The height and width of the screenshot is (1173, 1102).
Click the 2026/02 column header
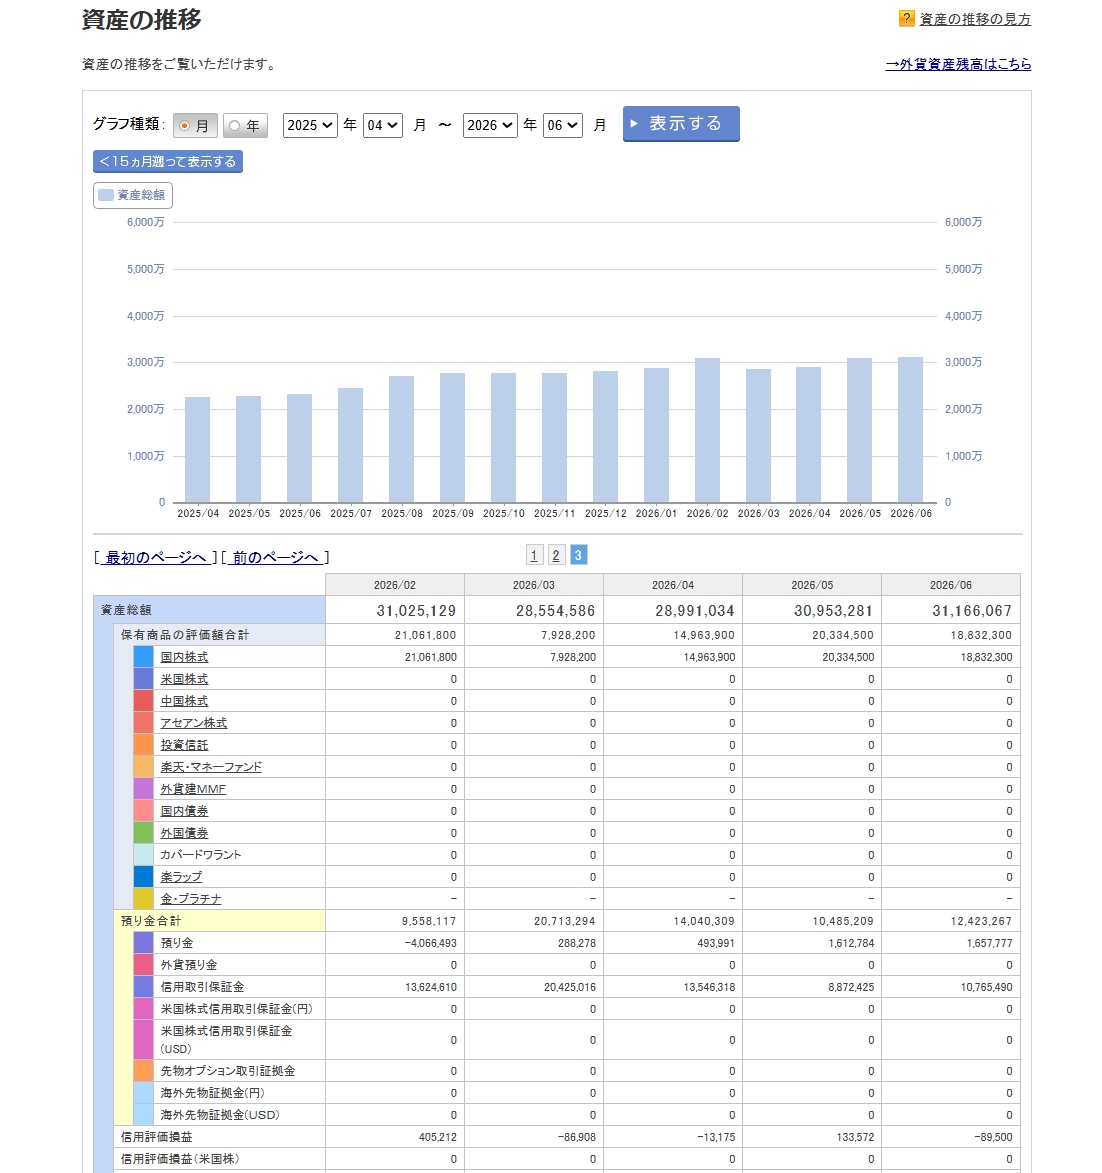[x=395, y=585]
